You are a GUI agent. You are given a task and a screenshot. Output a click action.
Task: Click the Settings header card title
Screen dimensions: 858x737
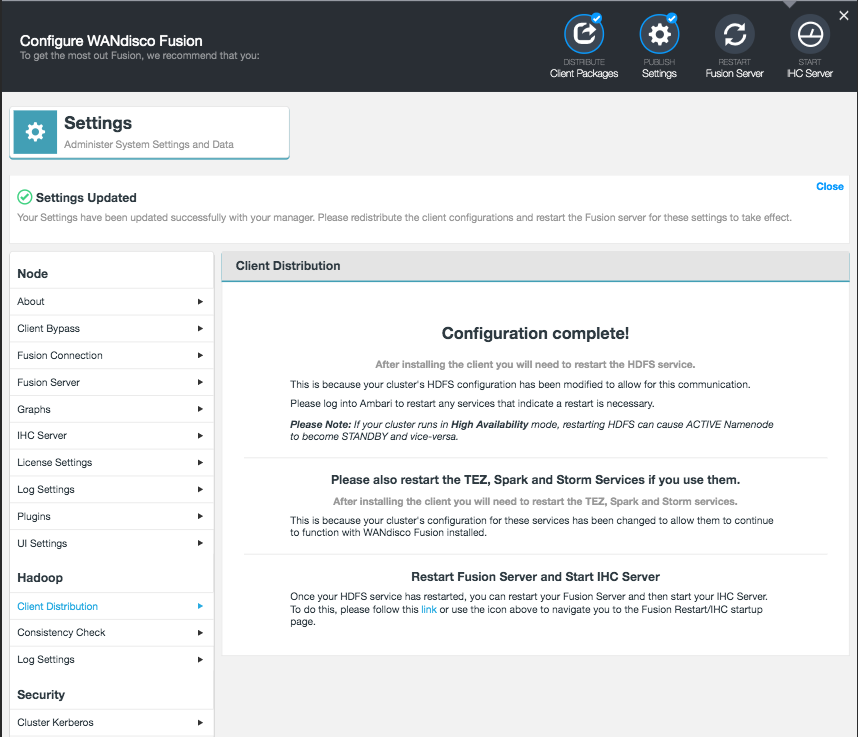coord(98,123)
